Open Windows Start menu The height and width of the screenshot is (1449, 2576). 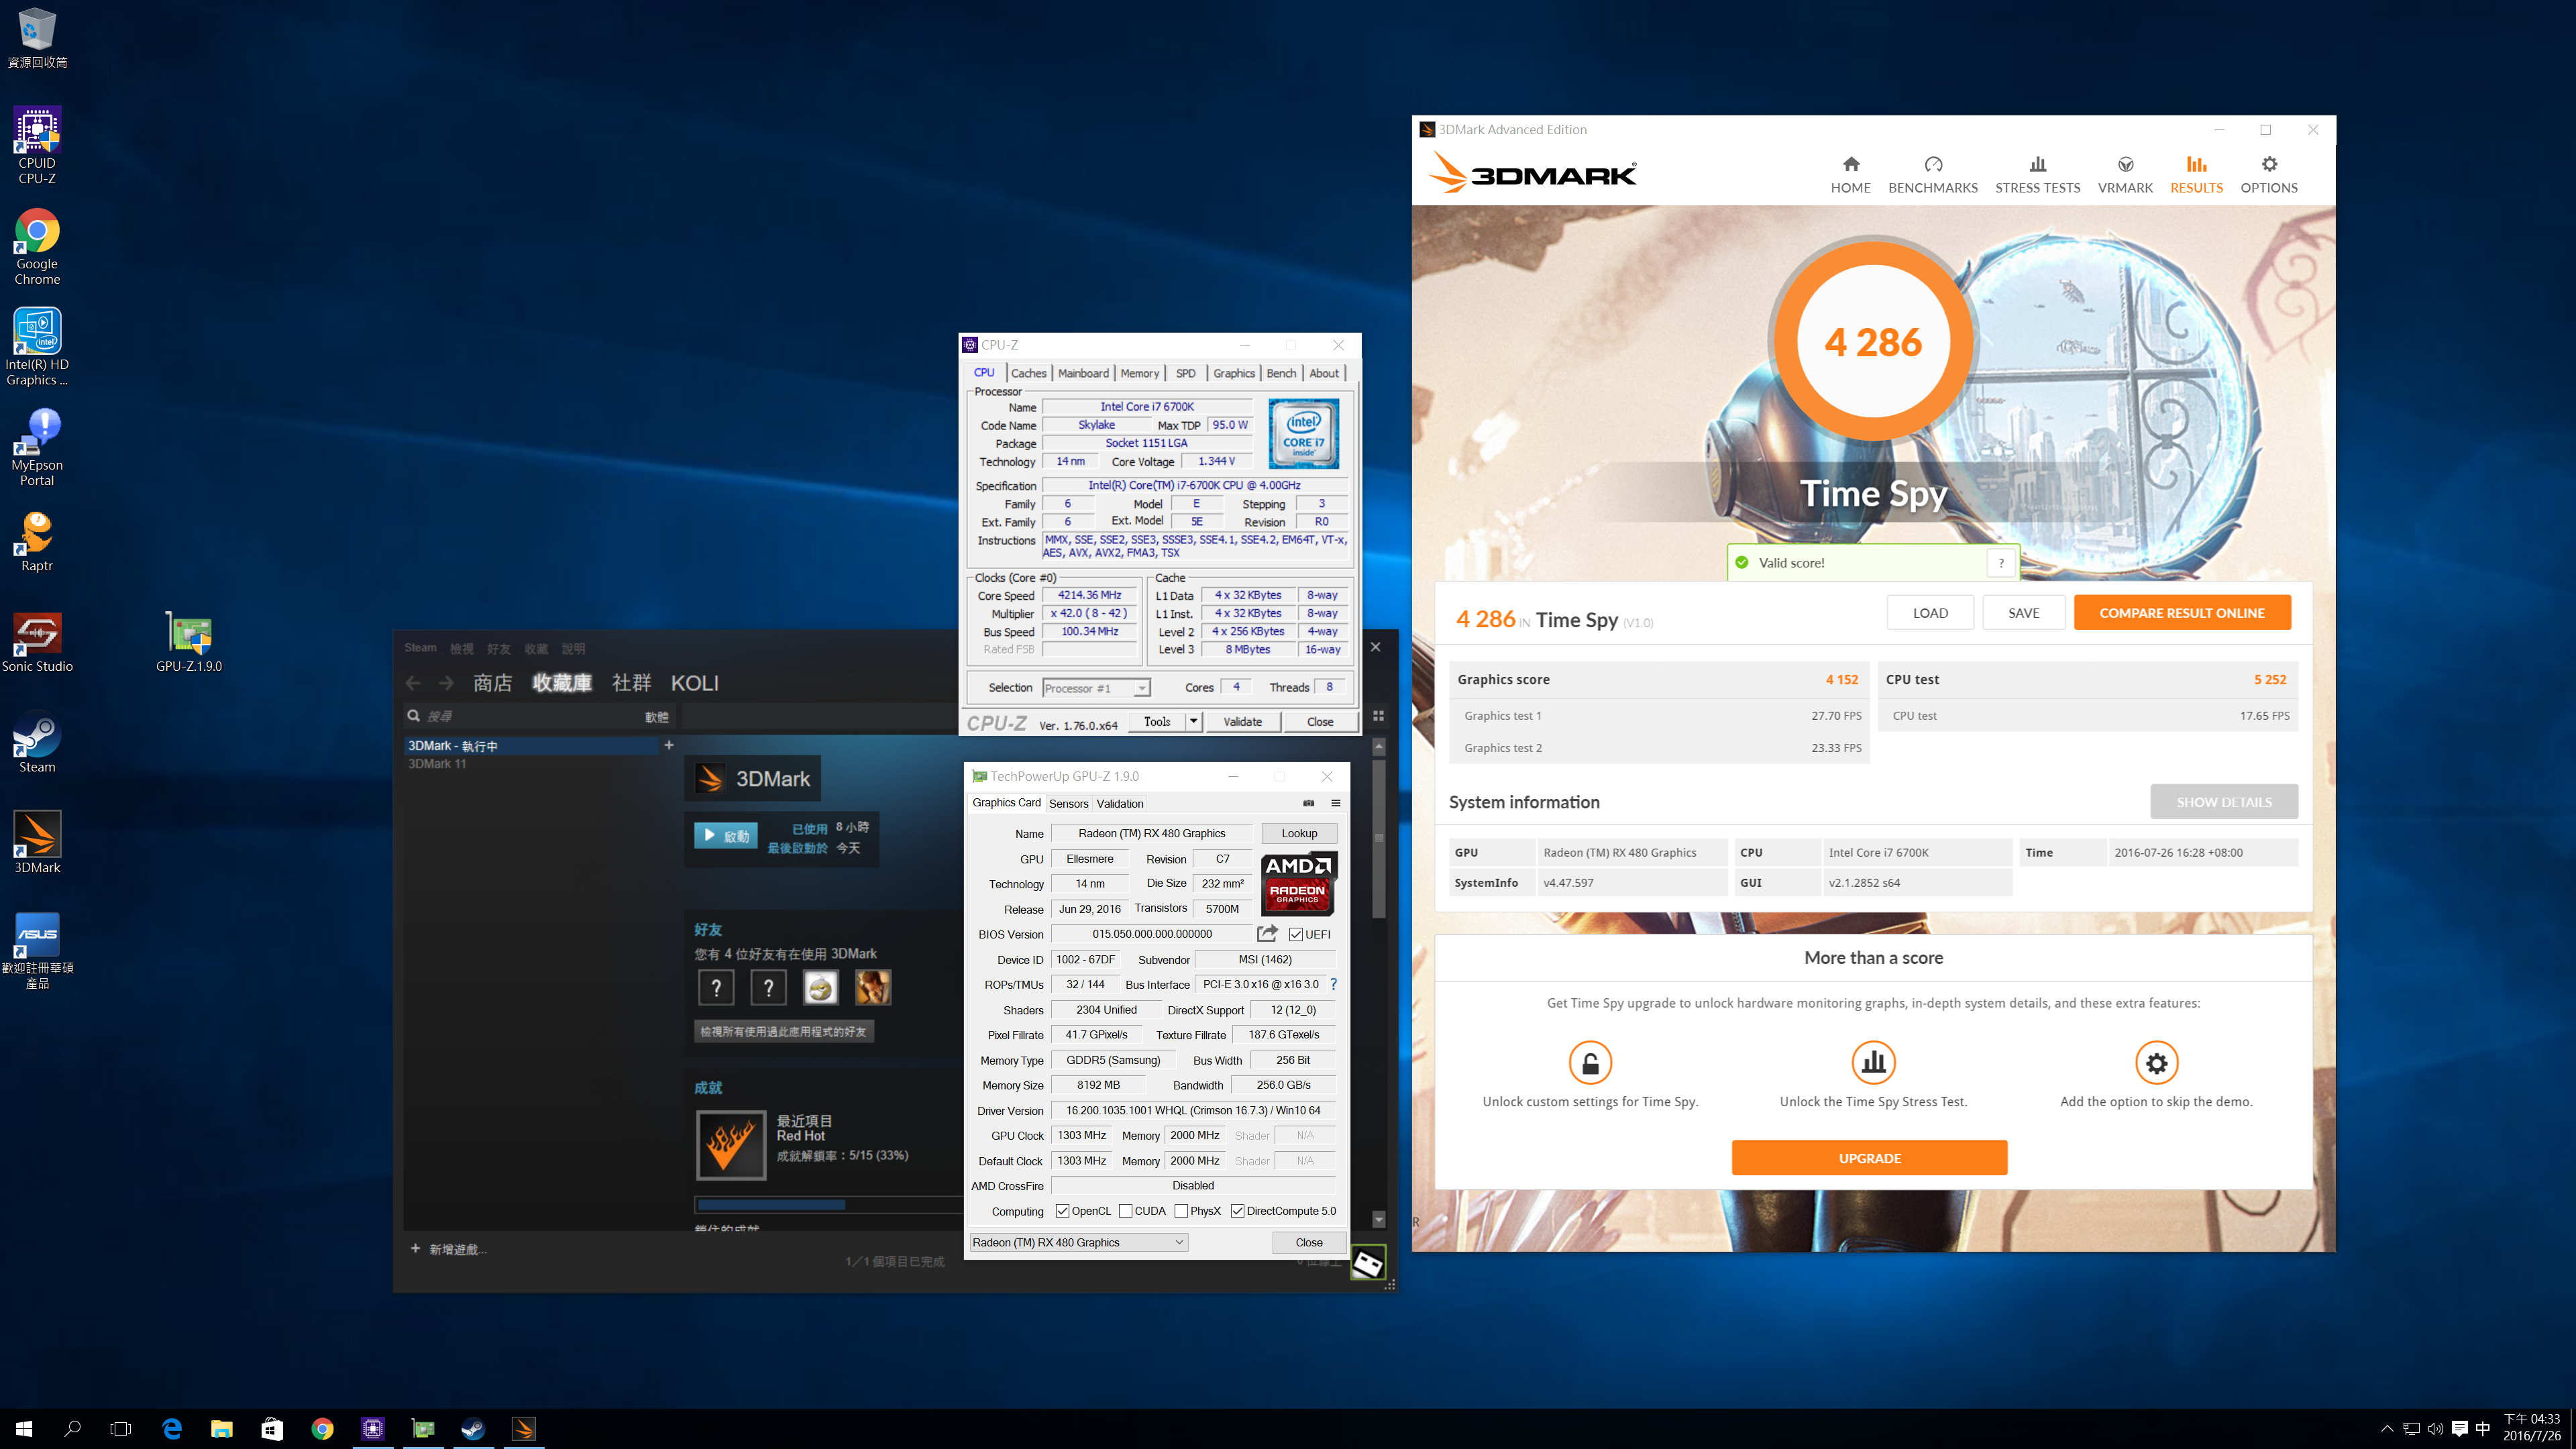tap(24, 1429)
